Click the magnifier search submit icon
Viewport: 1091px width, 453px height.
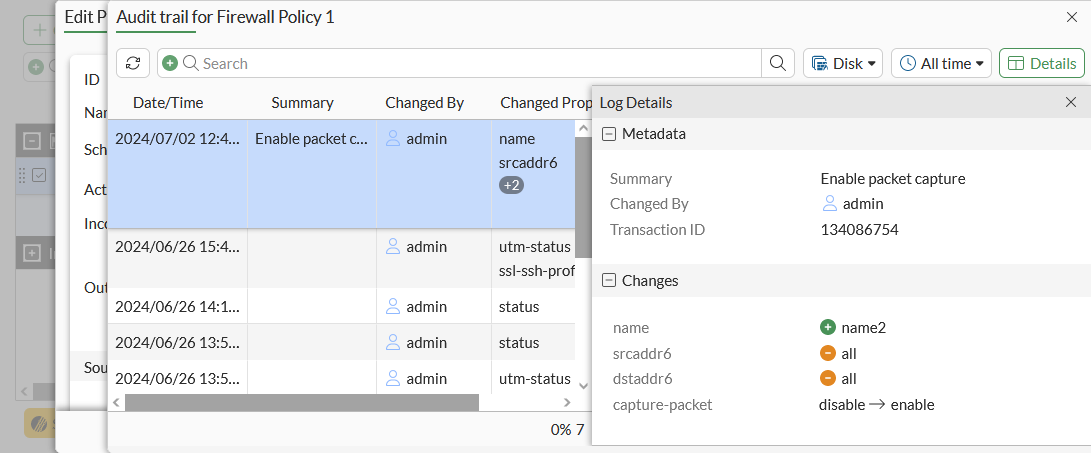tap(777, 63)
